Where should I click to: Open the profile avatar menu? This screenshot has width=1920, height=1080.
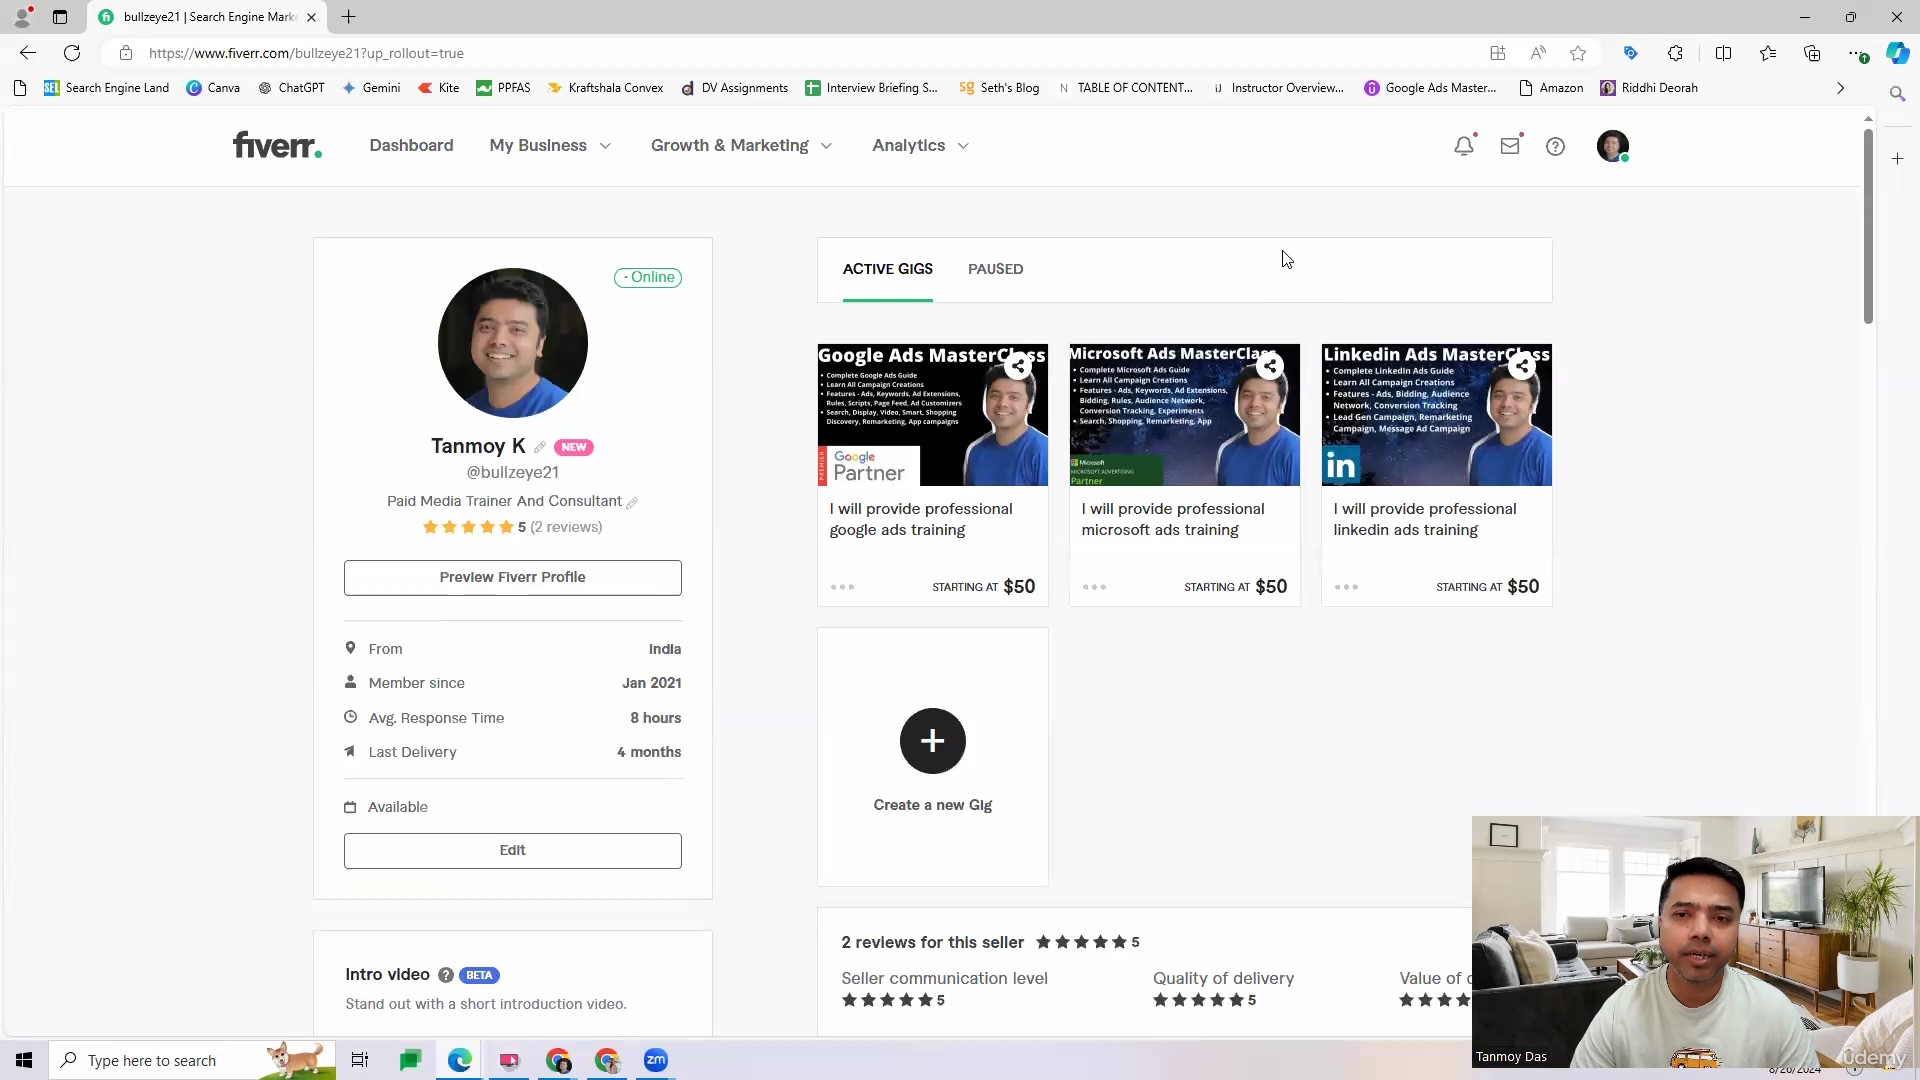1612,146
